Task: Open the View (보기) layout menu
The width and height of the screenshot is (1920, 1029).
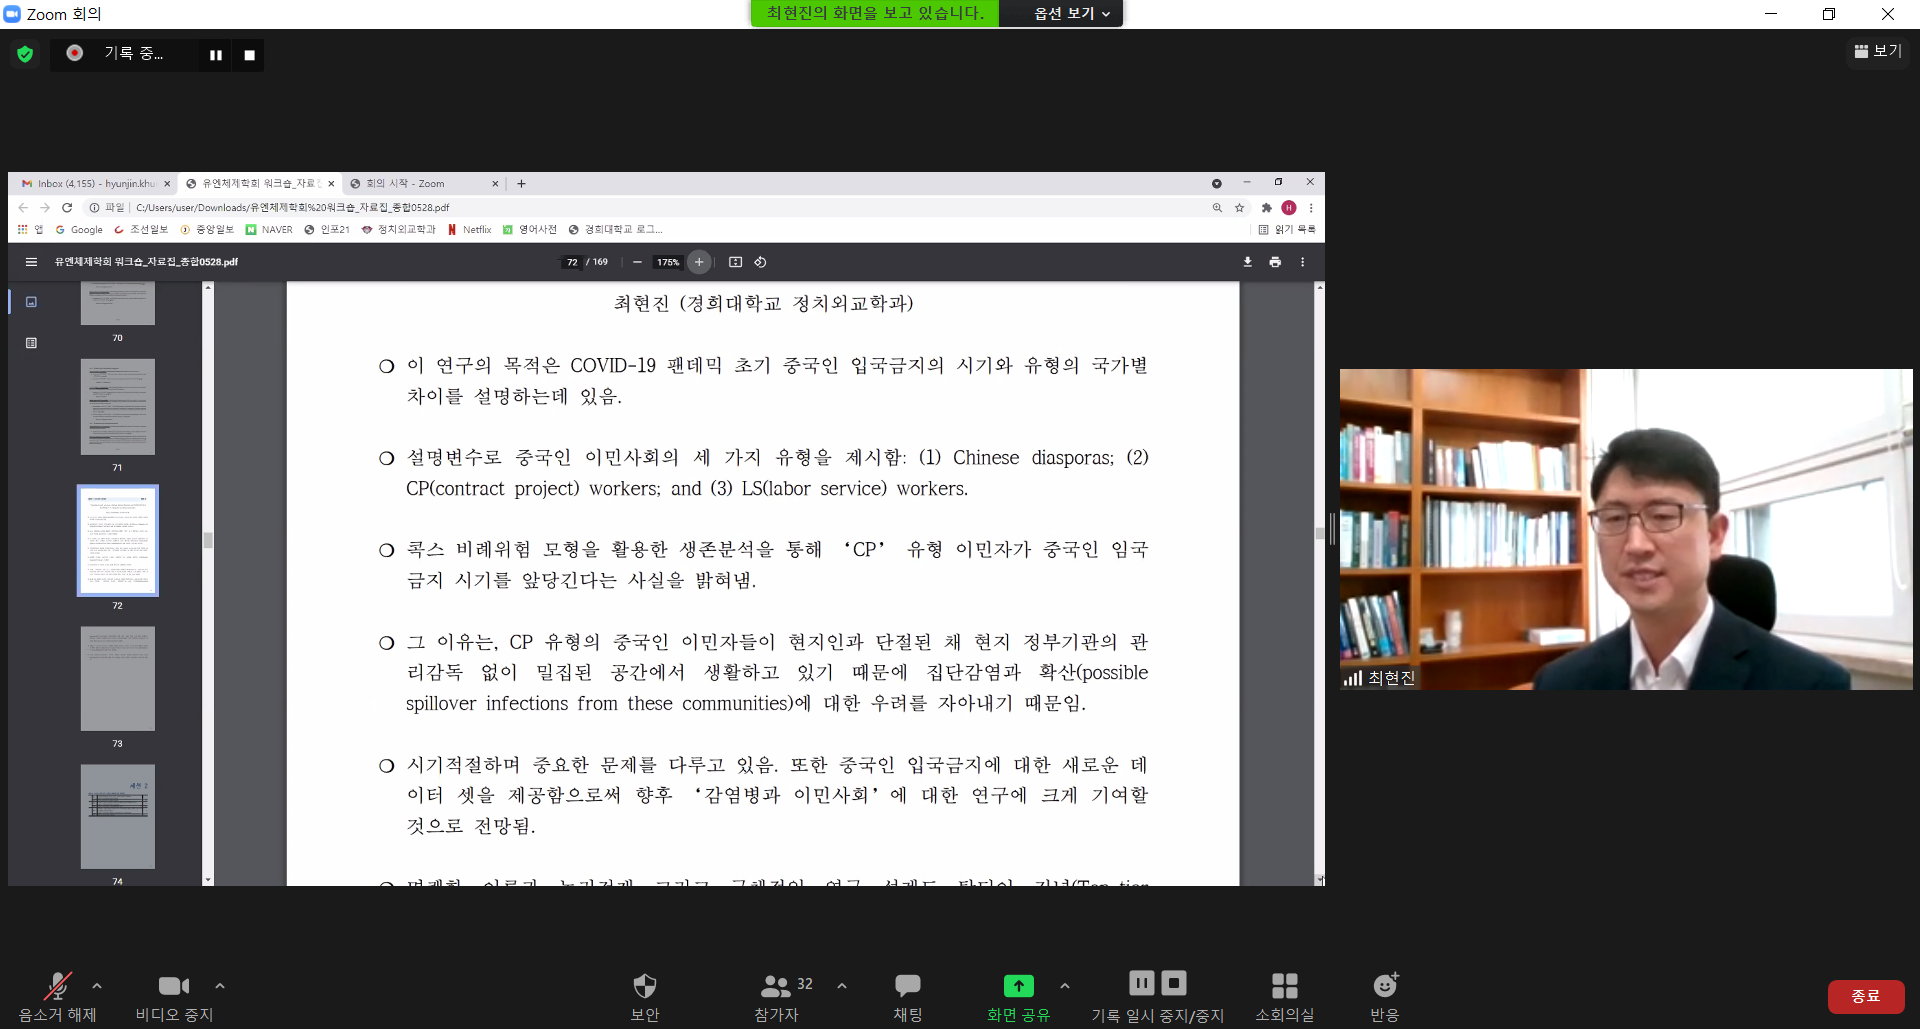Action: (1878, 51)
